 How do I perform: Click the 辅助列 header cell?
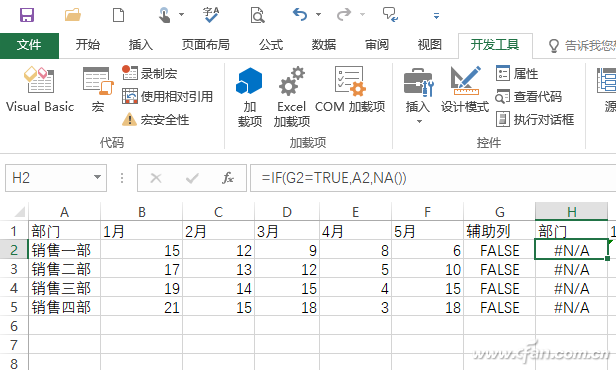499,231
